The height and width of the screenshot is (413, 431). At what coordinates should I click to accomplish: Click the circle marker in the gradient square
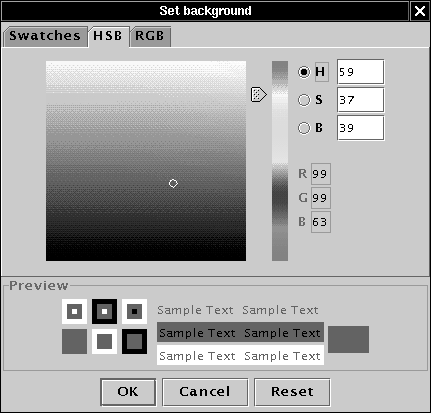pyautogui.click(x=173, y=183)
